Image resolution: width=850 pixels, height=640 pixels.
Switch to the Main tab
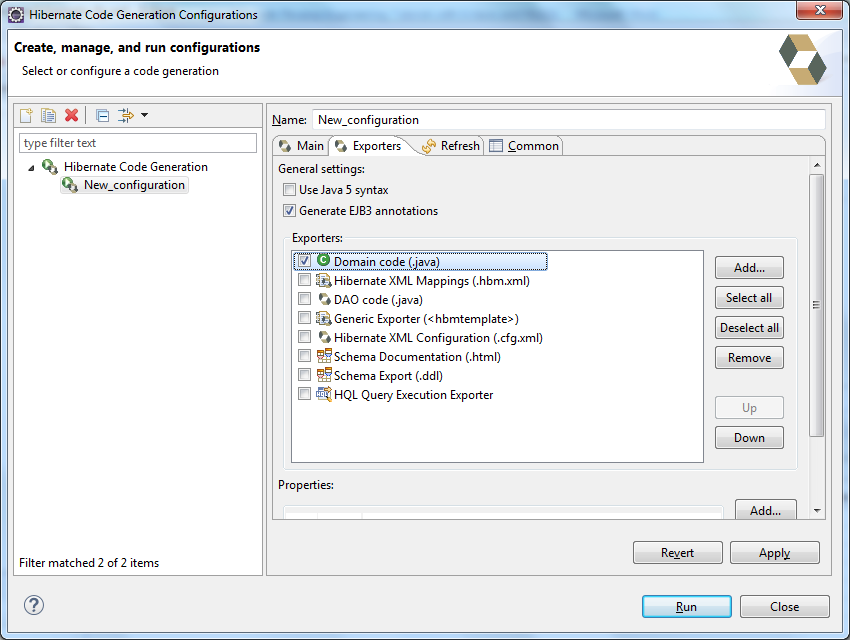pos(301,146)
